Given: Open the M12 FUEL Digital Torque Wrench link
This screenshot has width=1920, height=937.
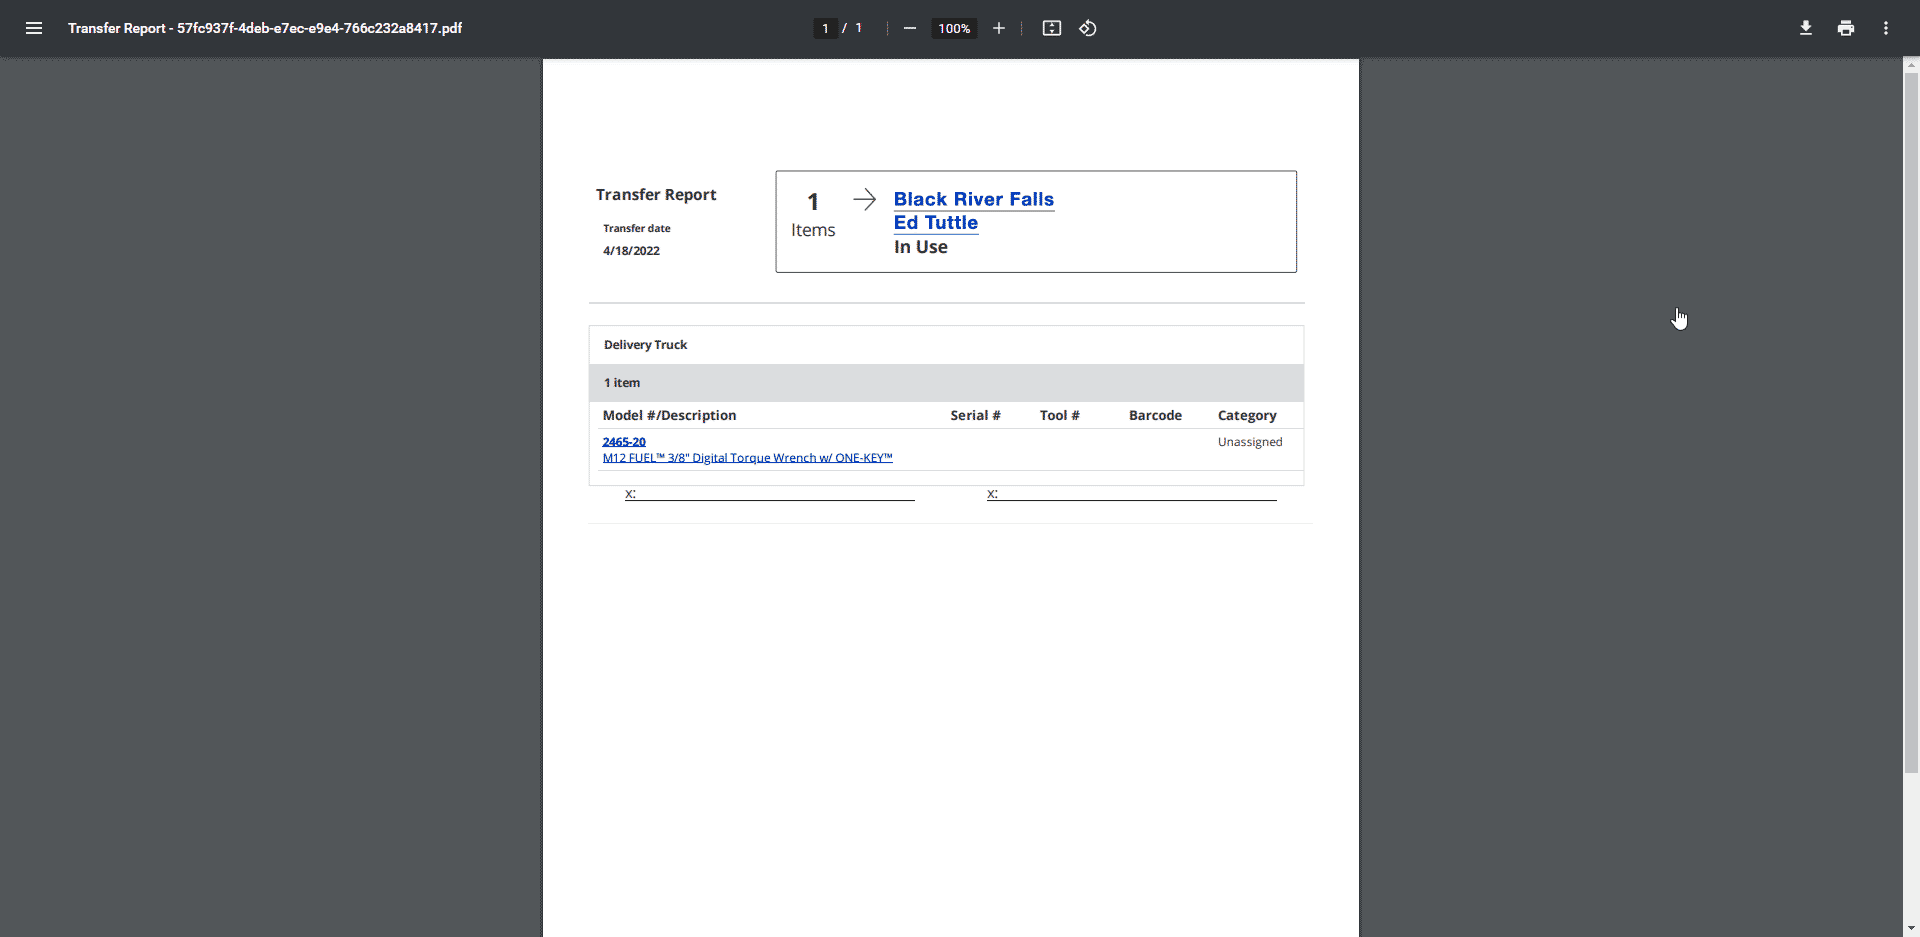Looking at the screenshot, I should point(747,458).
